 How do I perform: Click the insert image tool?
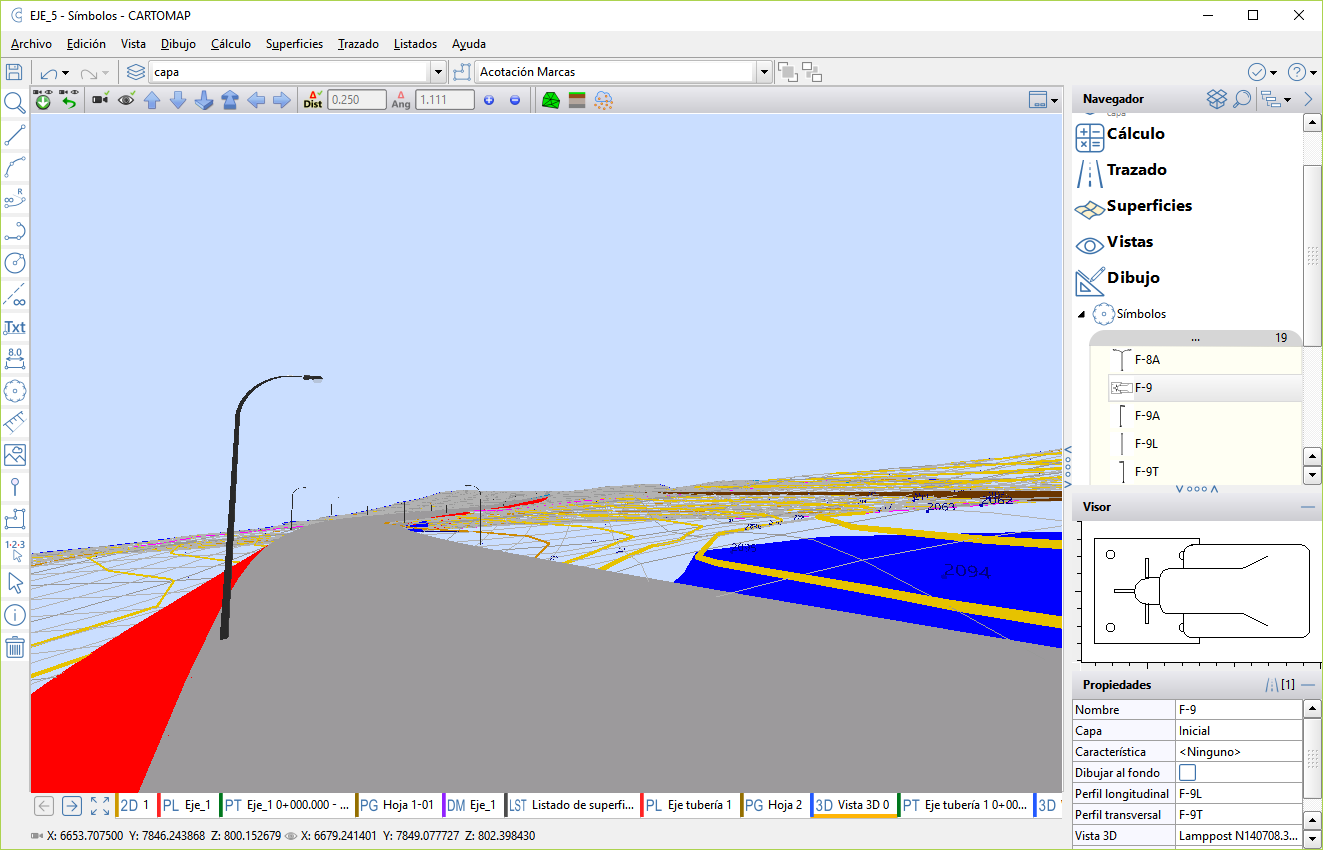pyautogui.click(x=14, y=455)
